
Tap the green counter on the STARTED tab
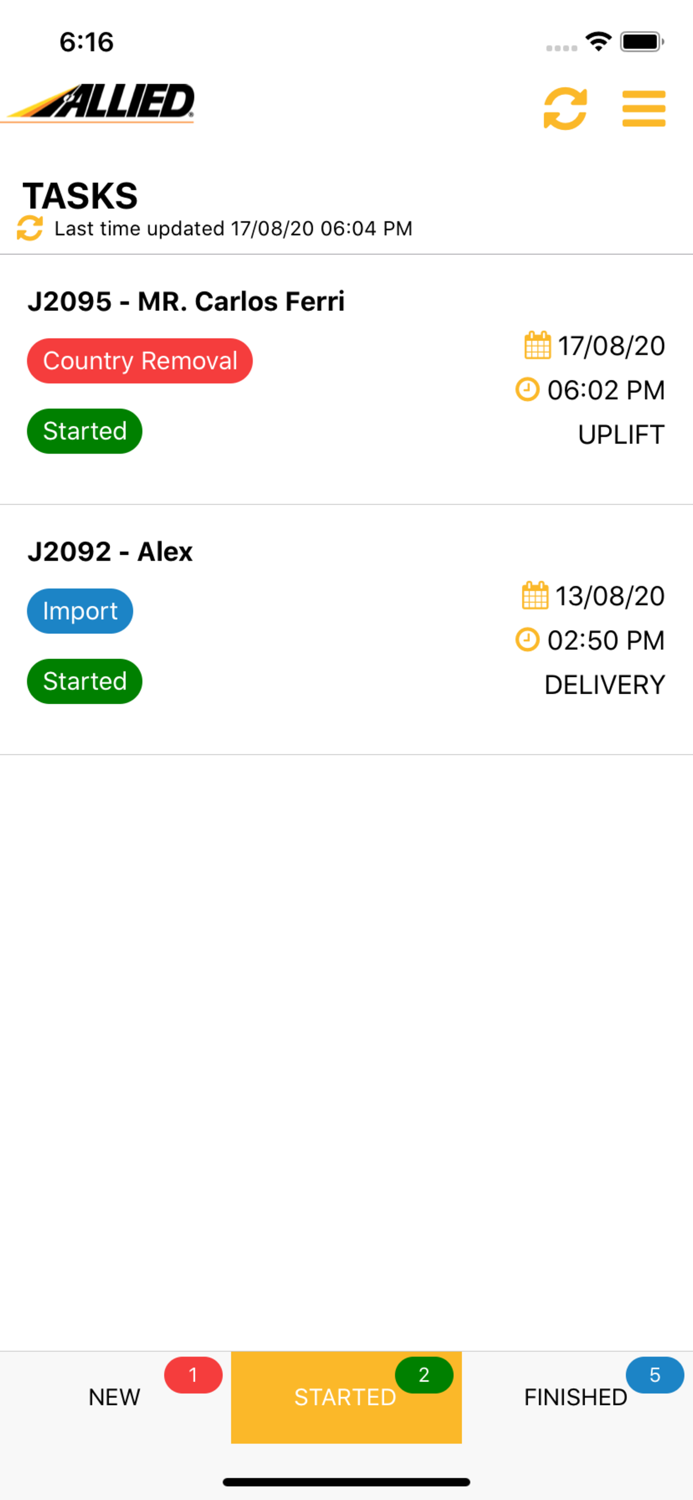pyautogui.click(x=424, y=1374)
